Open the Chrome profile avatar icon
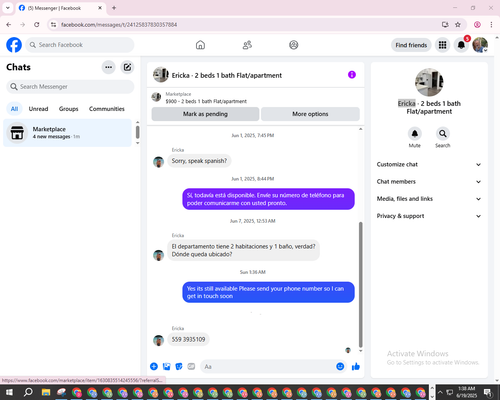The width and height of the screenshot is (500, 400). pyautogui.click(x=477, y=25)
